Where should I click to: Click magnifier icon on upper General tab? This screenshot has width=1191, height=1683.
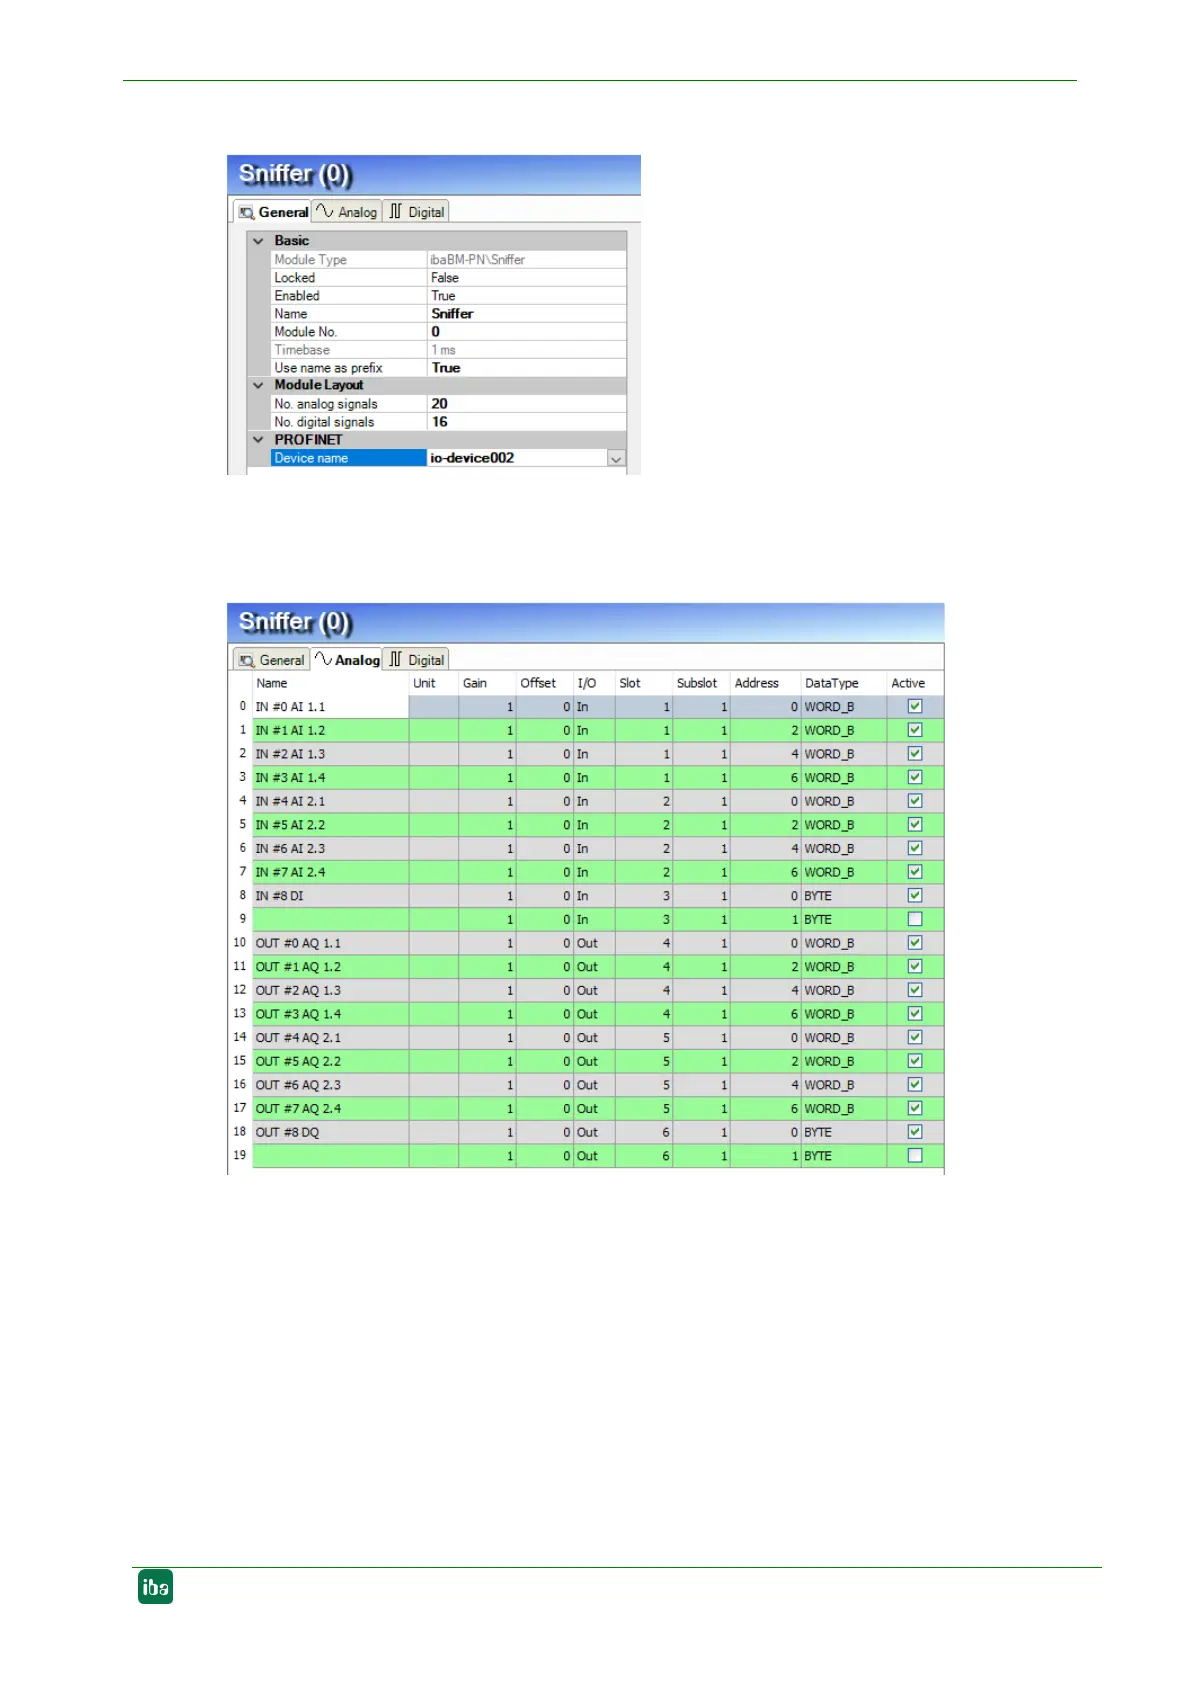click(x=246, y=213)
